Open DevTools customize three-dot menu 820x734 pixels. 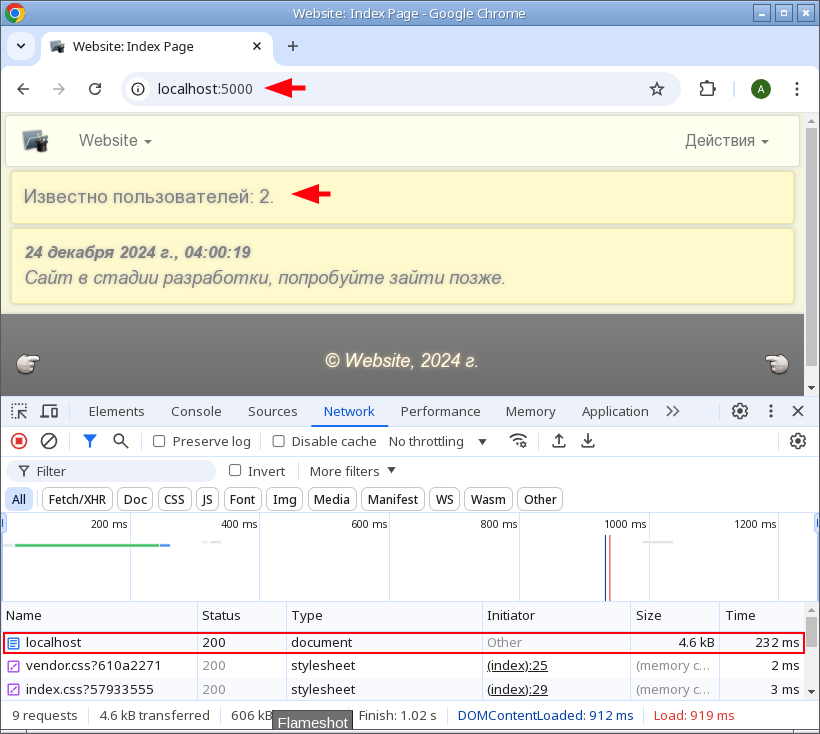tap(770, 411)
